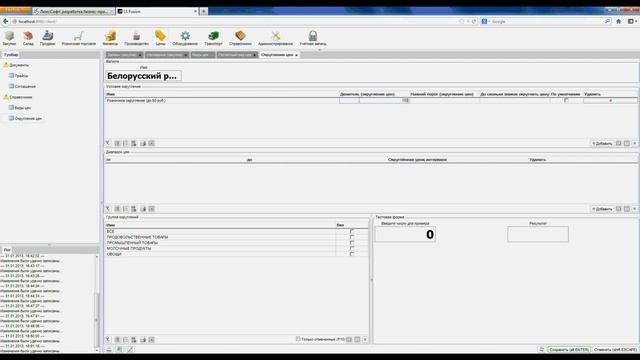Viewport: 640px width, 360px height.
Task: Open dropdown arrow right of rounding conditions Добавить
Action: pyautogui.click(x=635, y=143)
